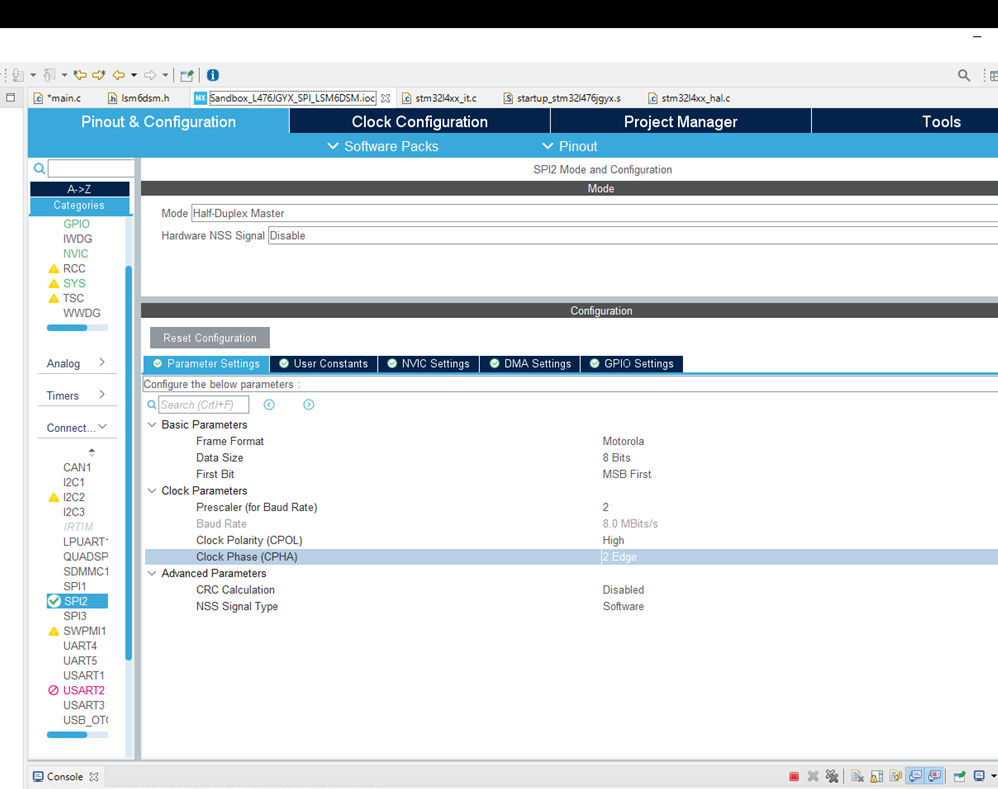The image size is (998, 789).
Task: Open the blue information icon
Action: tap(213, 75)
